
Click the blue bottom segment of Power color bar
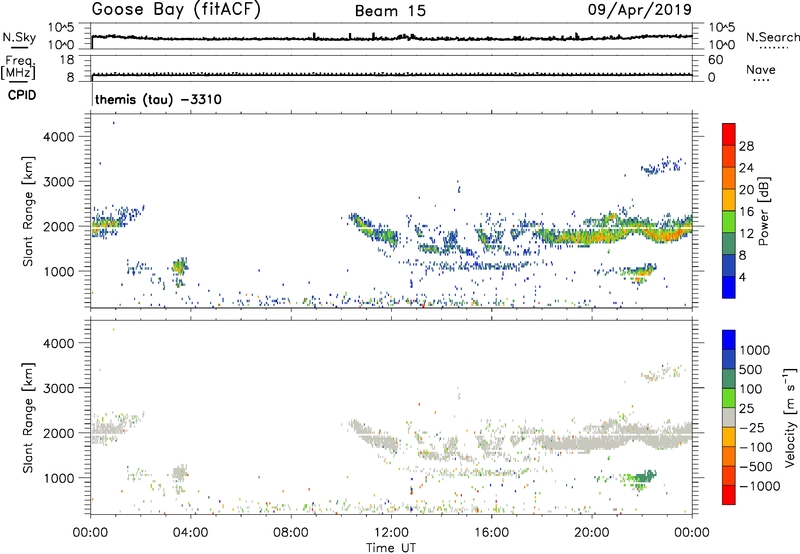click(x=729, y=287)
